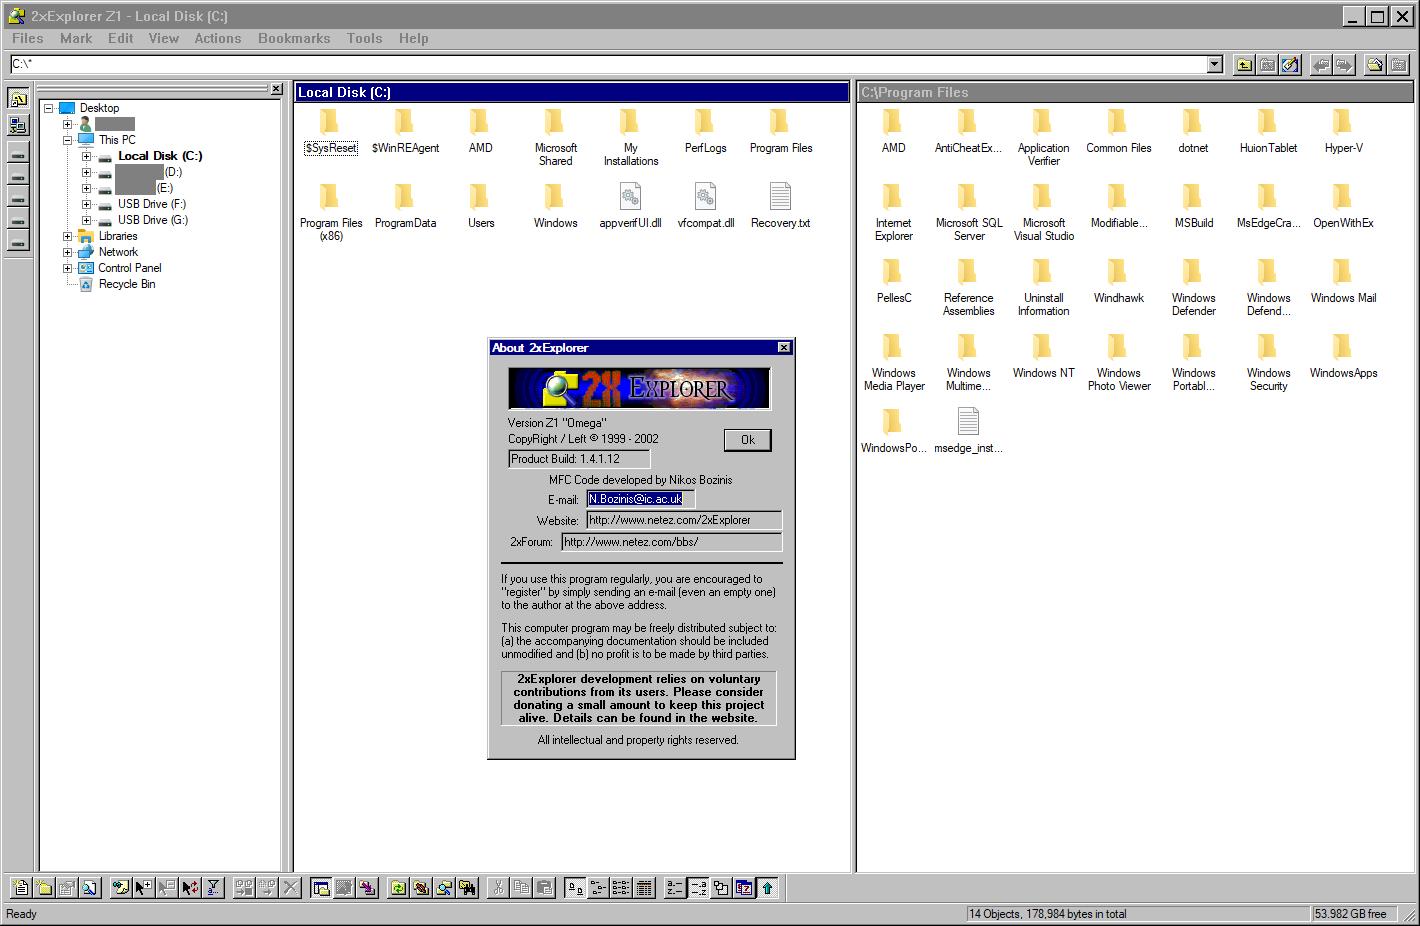This screenshot has height=926, width=1420.
Task: Close the folder tree panel
Action: [276, 89]
